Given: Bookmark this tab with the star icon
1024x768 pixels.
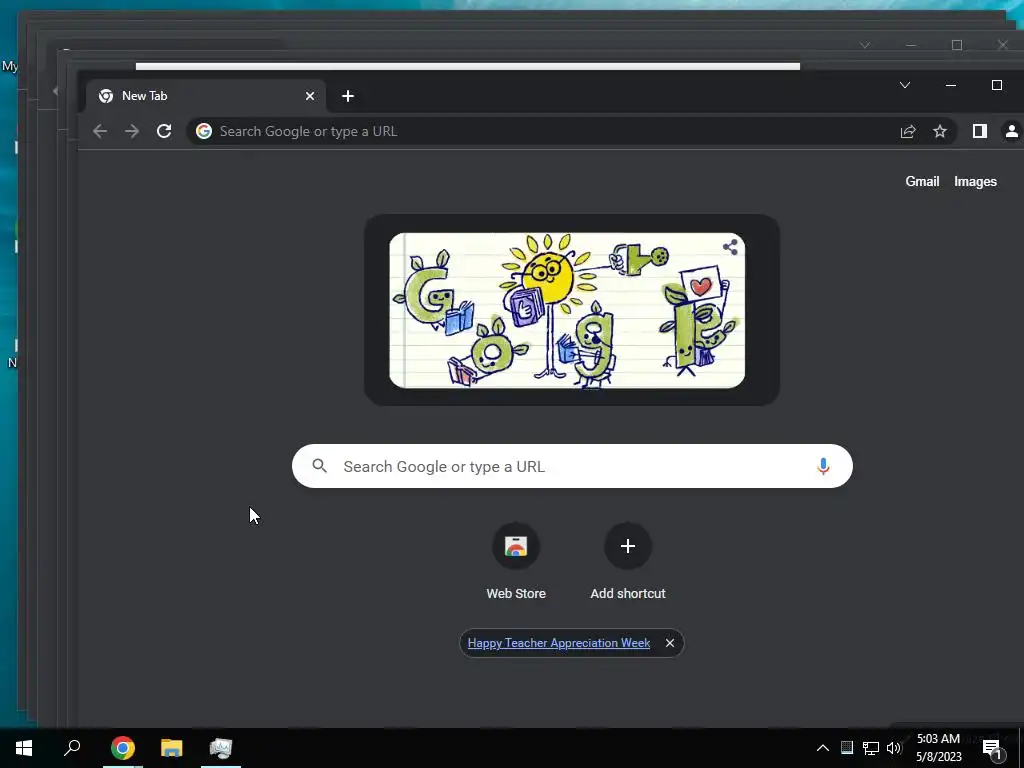Looking at the screenshot, I should pyautogui.click(x=940, y=131).
